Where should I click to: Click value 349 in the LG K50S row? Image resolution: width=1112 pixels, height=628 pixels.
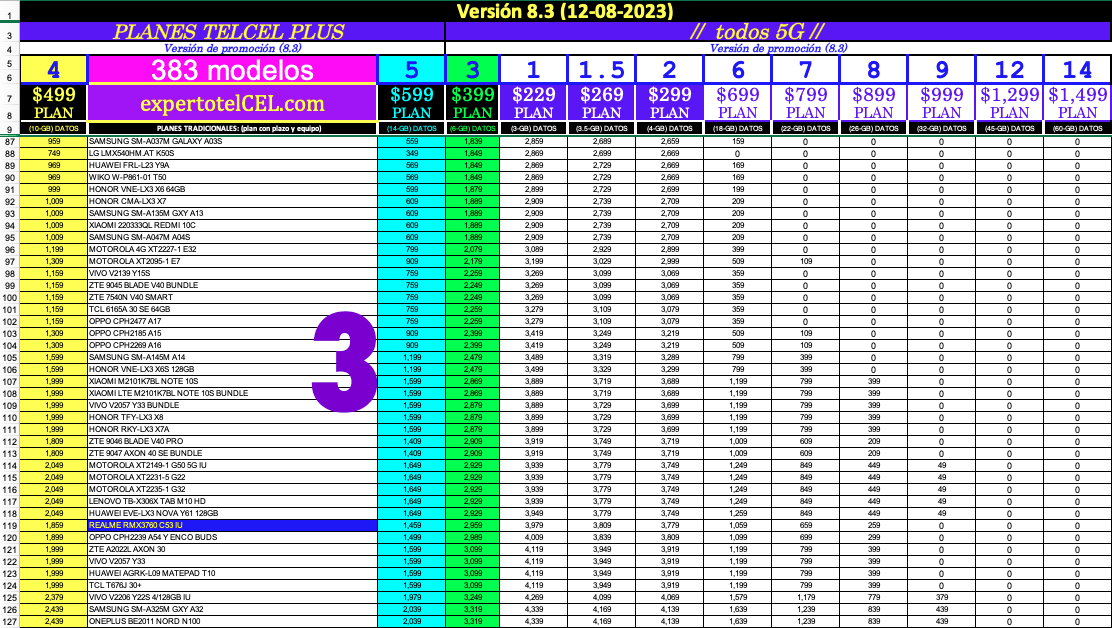[x=412, y=154]
